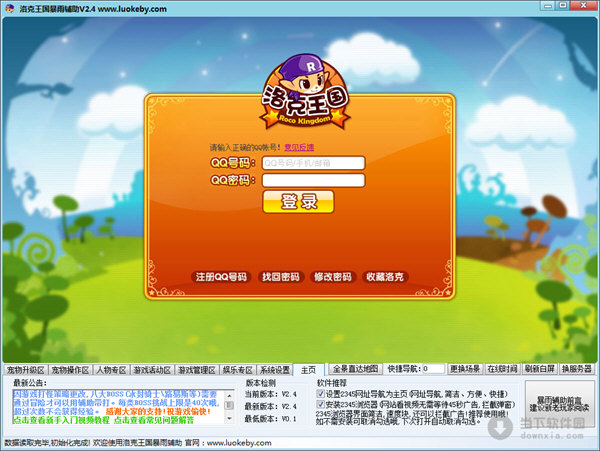
Task: Switch to the 娱乐专区 tab
Action: pos(237,370)
